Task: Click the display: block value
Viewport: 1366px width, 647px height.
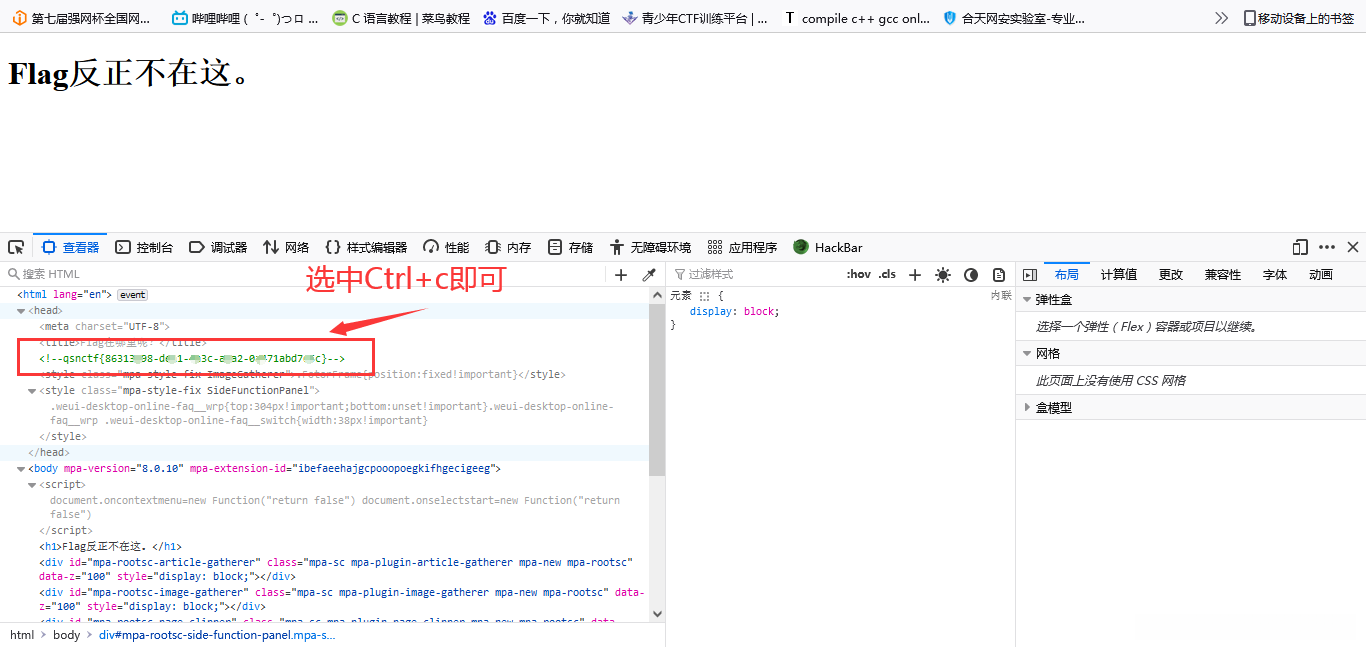Action: 760,312
